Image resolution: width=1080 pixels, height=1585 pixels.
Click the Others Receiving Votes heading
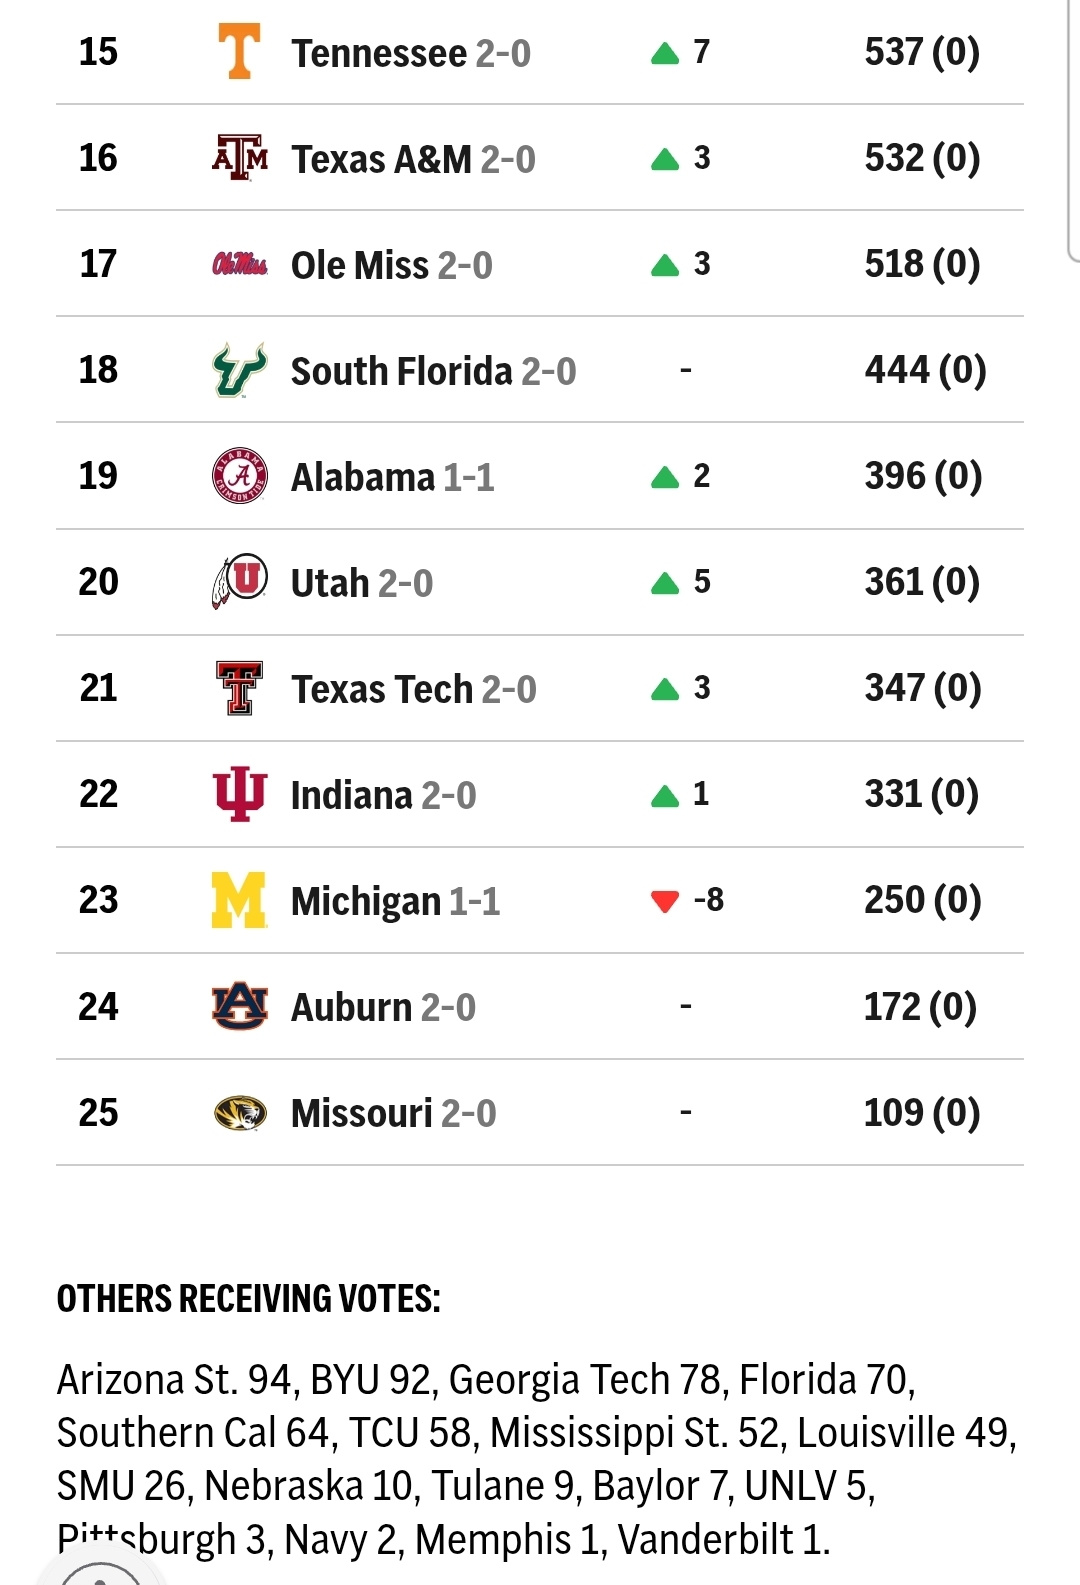(248, 1299)
